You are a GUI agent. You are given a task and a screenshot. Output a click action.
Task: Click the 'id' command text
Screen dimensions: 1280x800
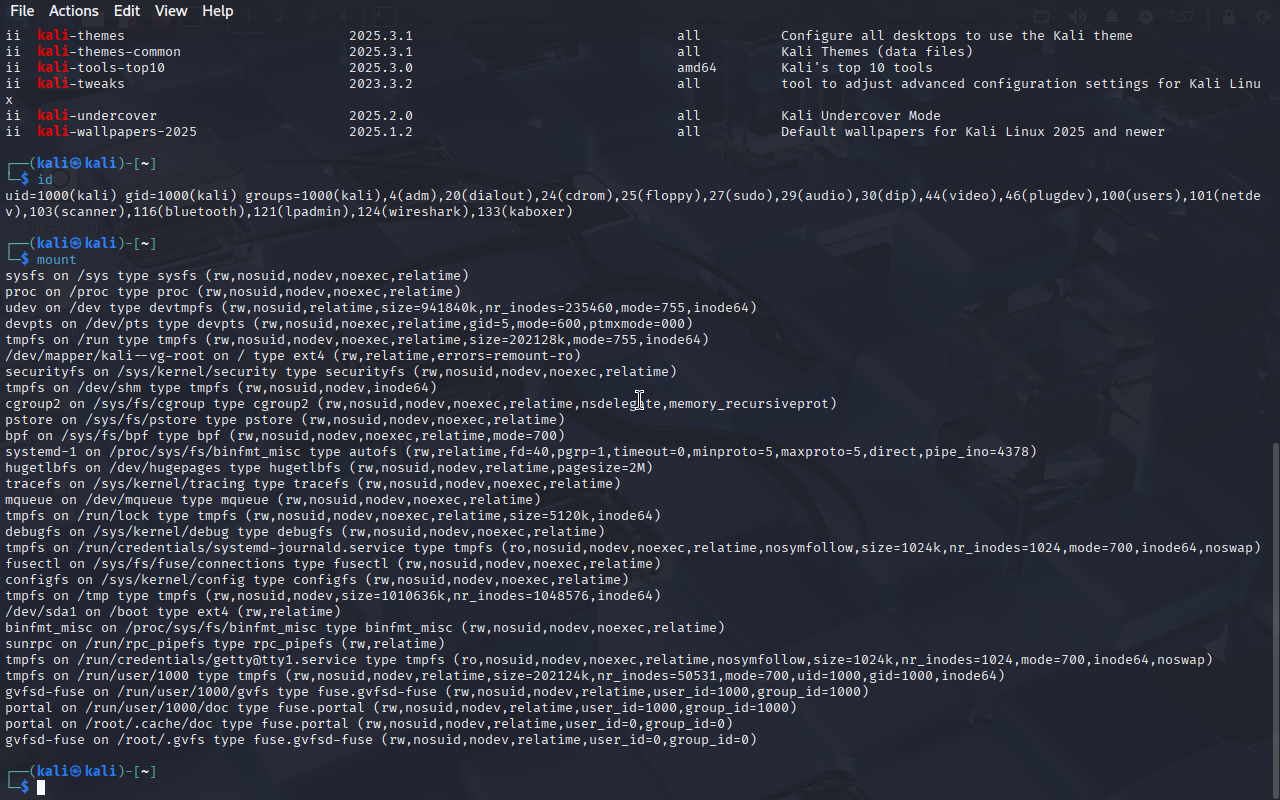coord(45,180)
